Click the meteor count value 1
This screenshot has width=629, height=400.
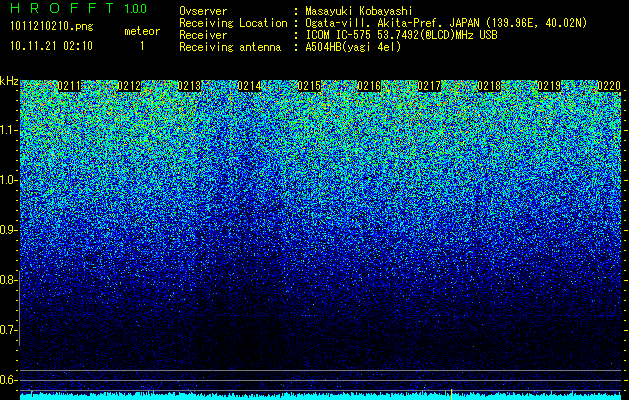coord(142,46)
